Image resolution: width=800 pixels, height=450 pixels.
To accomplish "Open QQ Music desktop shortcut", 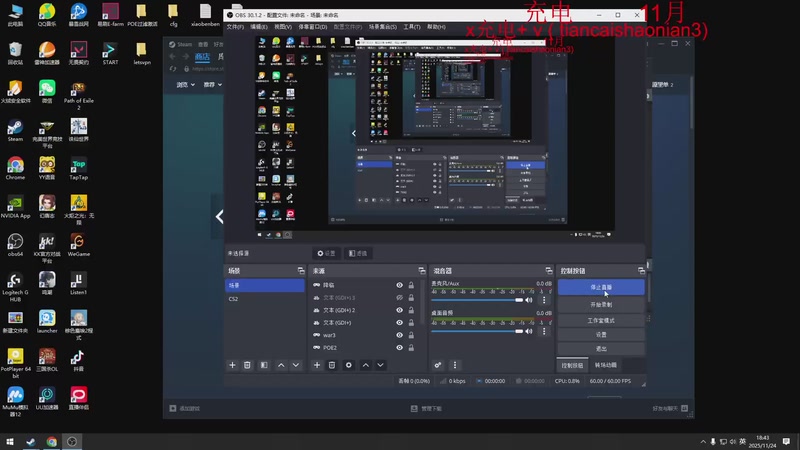I will coord(47,15).
